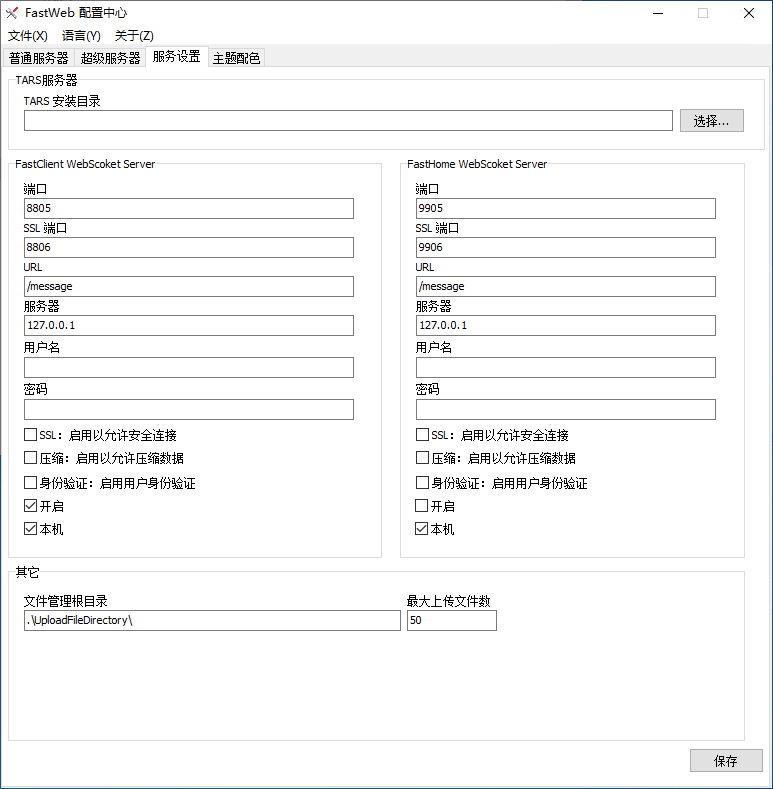Click the FastHome 密码 field

[566, 410]
